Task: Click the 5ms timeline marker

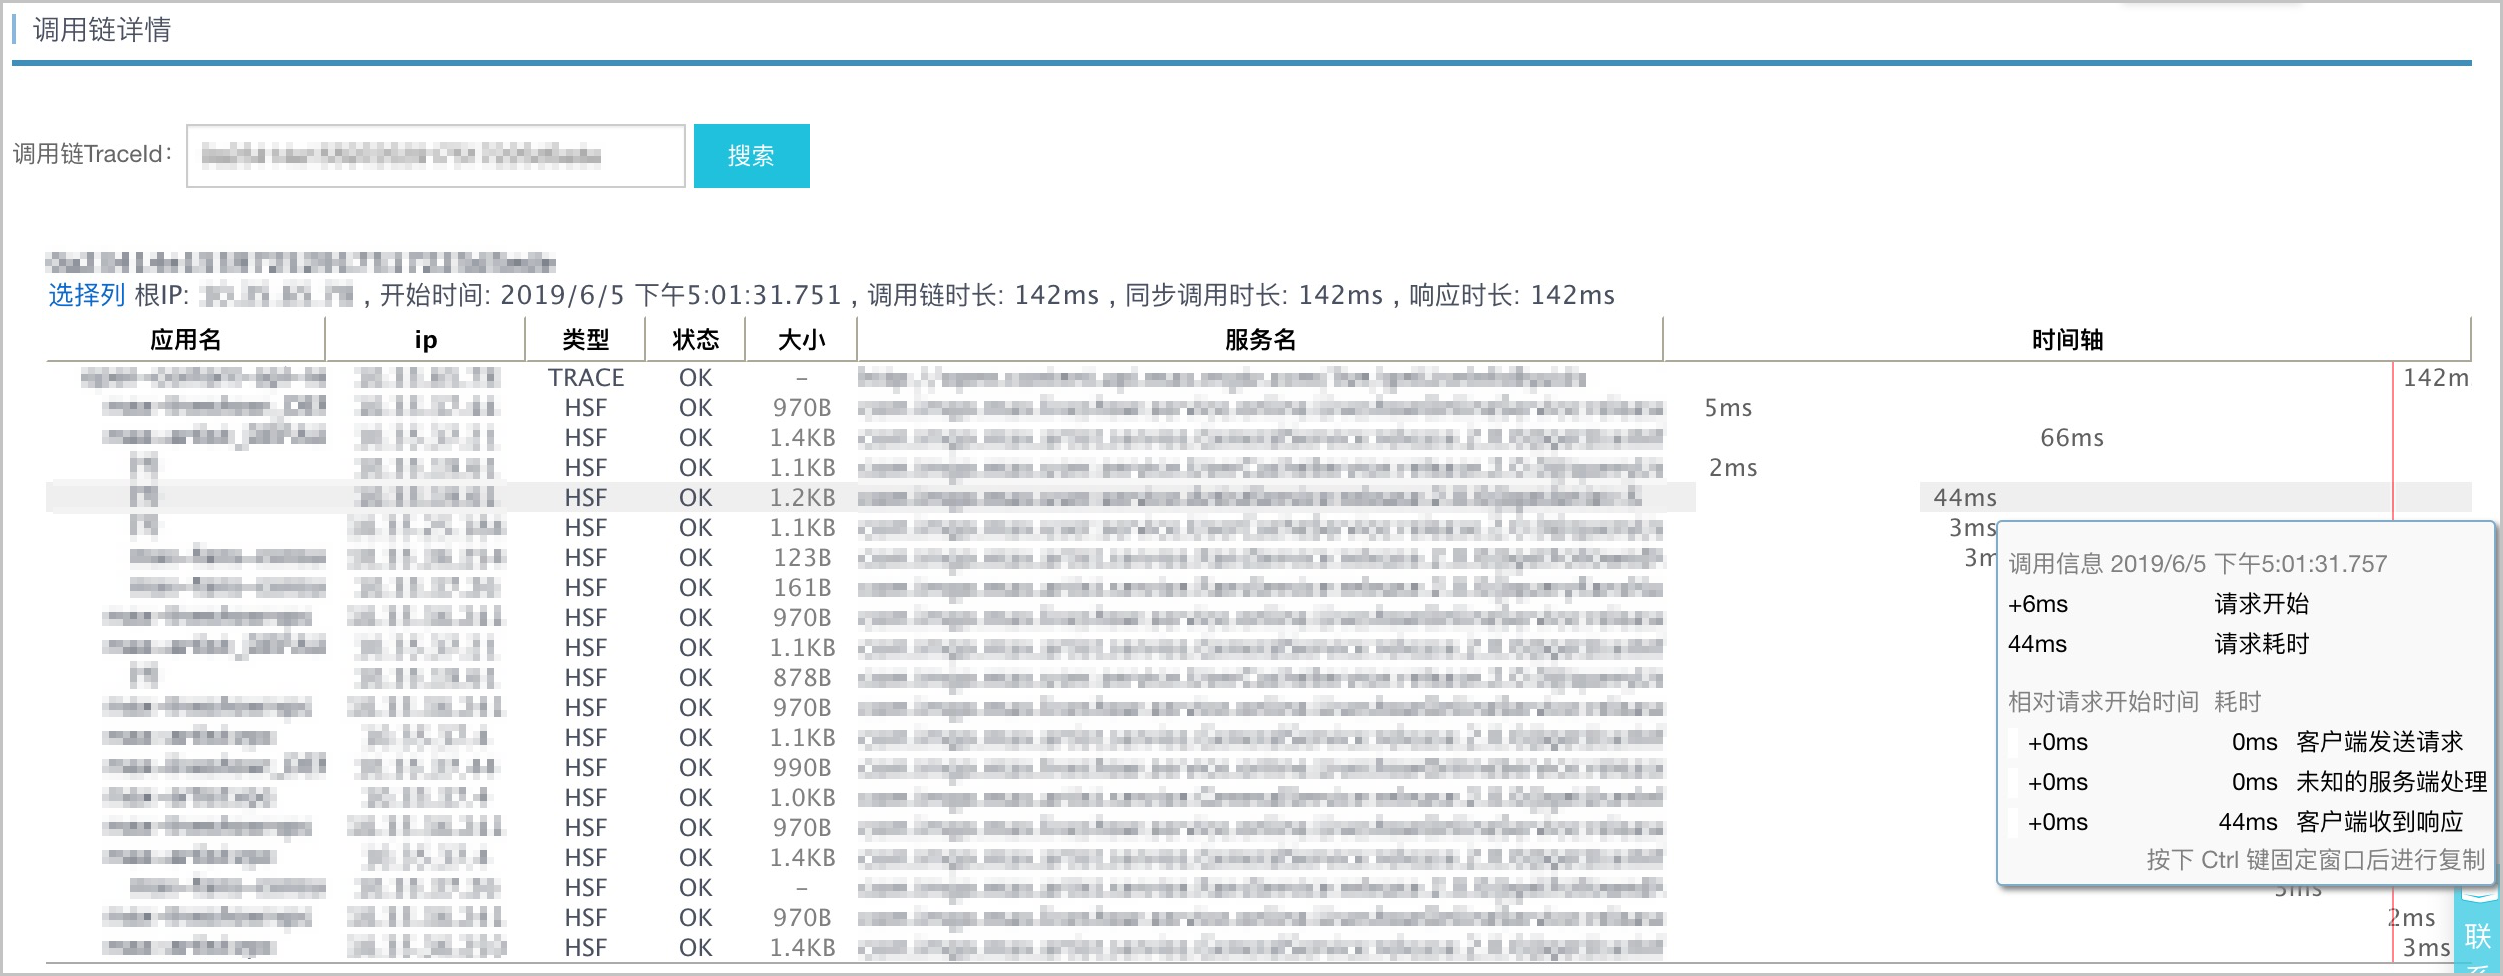Action: pos(1728,408)
